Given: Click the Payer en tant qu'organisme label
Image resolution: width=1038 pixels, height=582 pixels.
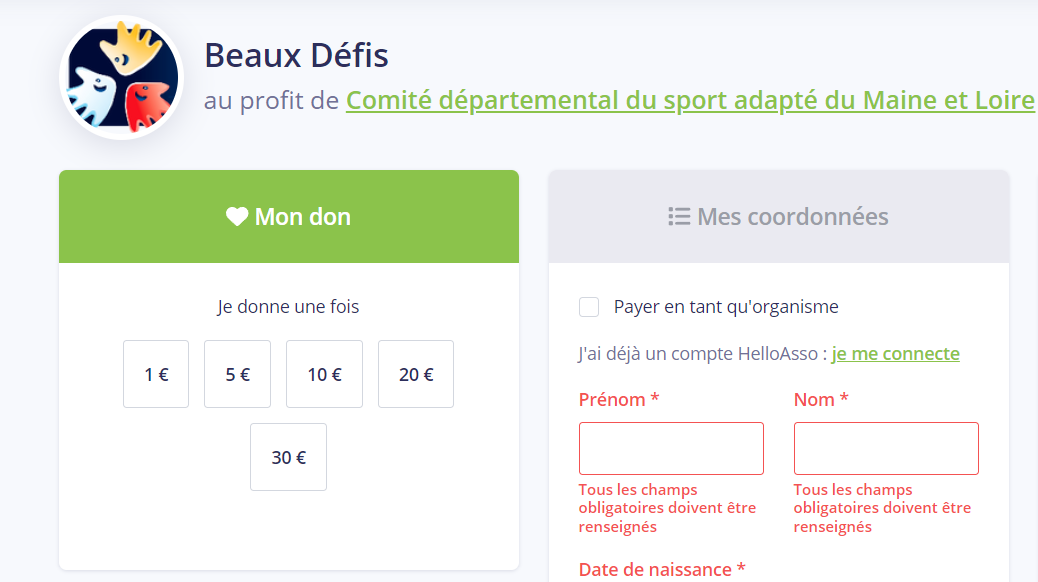Looking at the screenshot, I should point(726,307).
